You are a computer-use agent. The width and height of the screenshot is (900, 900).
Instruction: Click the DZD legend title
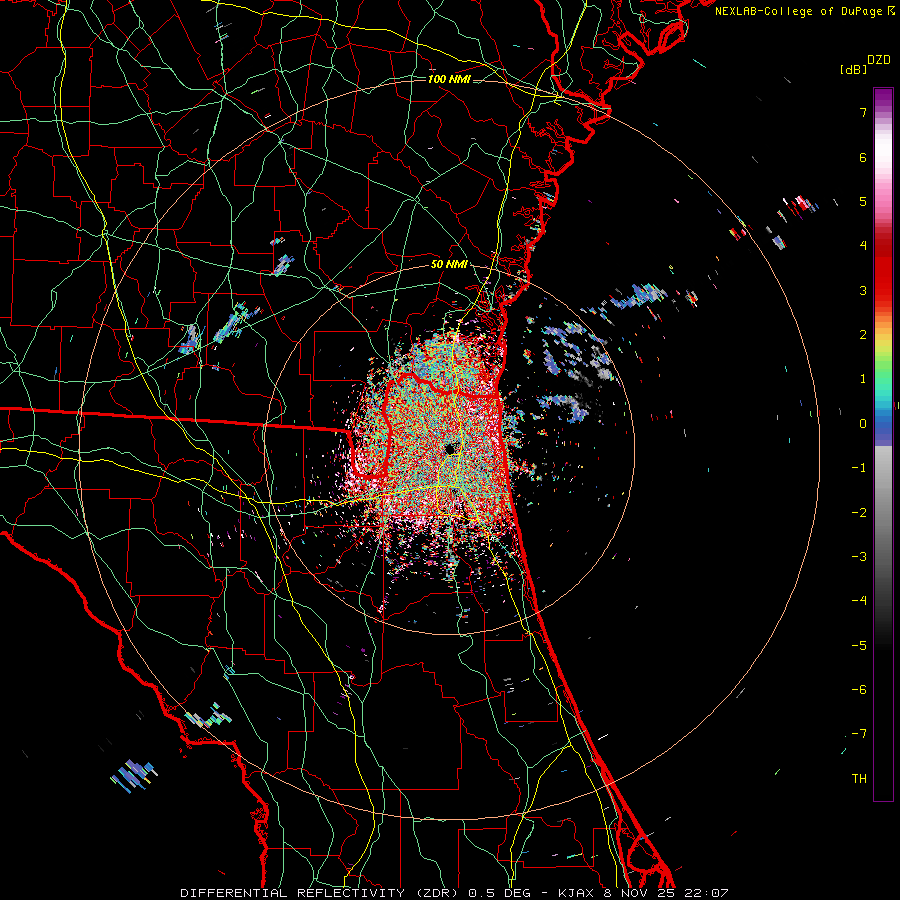879,60
